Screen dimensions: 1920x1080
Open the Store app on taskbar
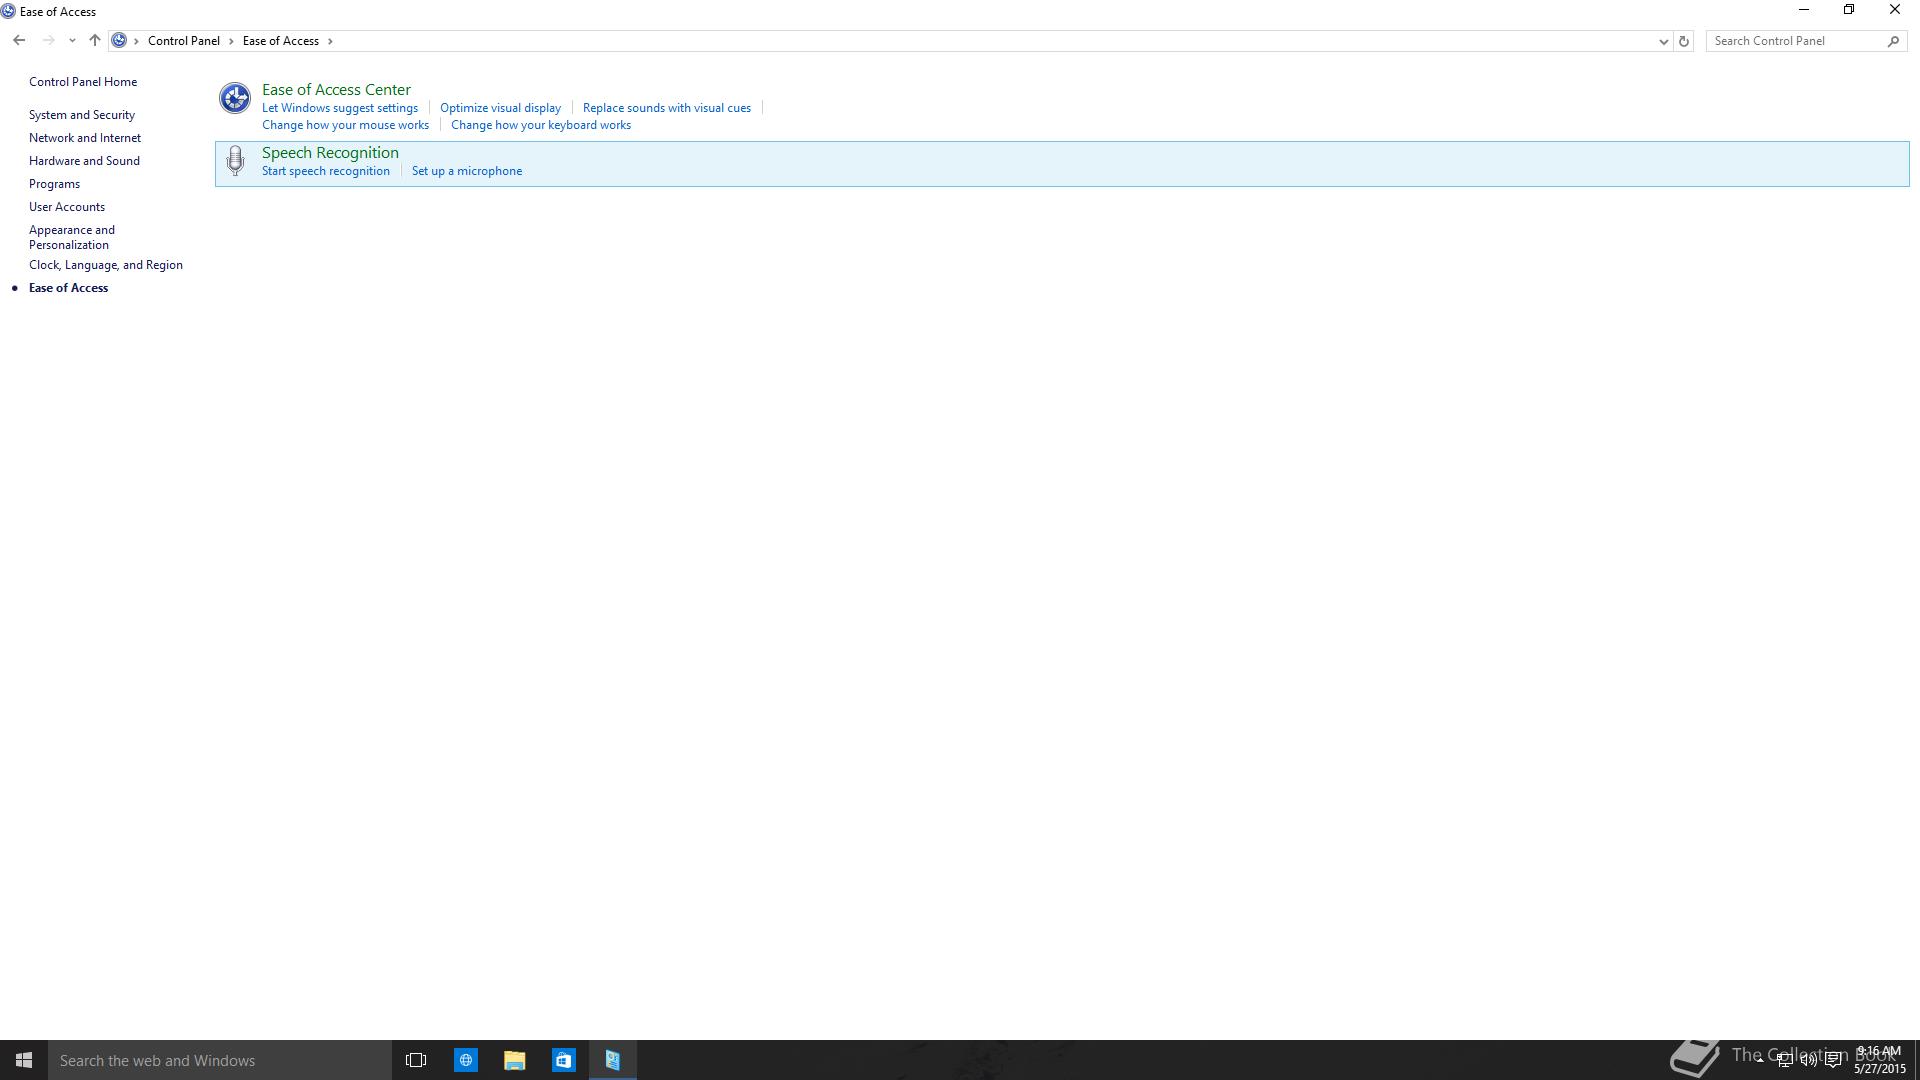tap(564, 1060)
